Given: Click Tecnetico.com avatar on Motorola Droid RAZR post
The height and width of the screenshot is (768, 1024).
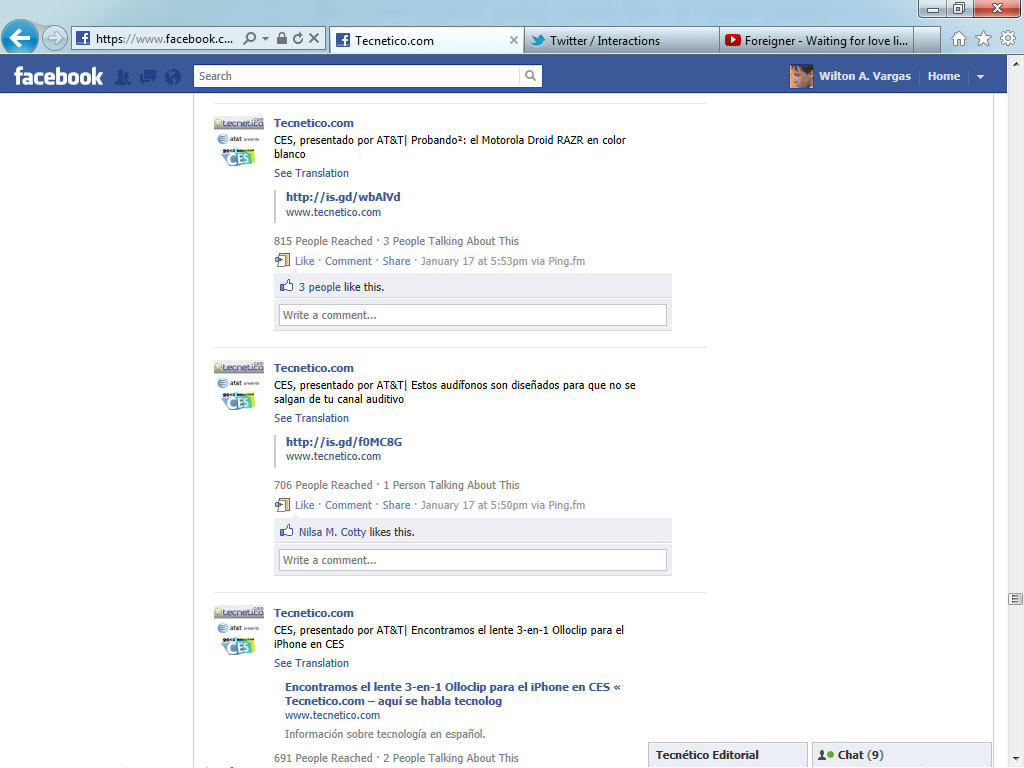Looking at the screenshot, I should point(239,141).
